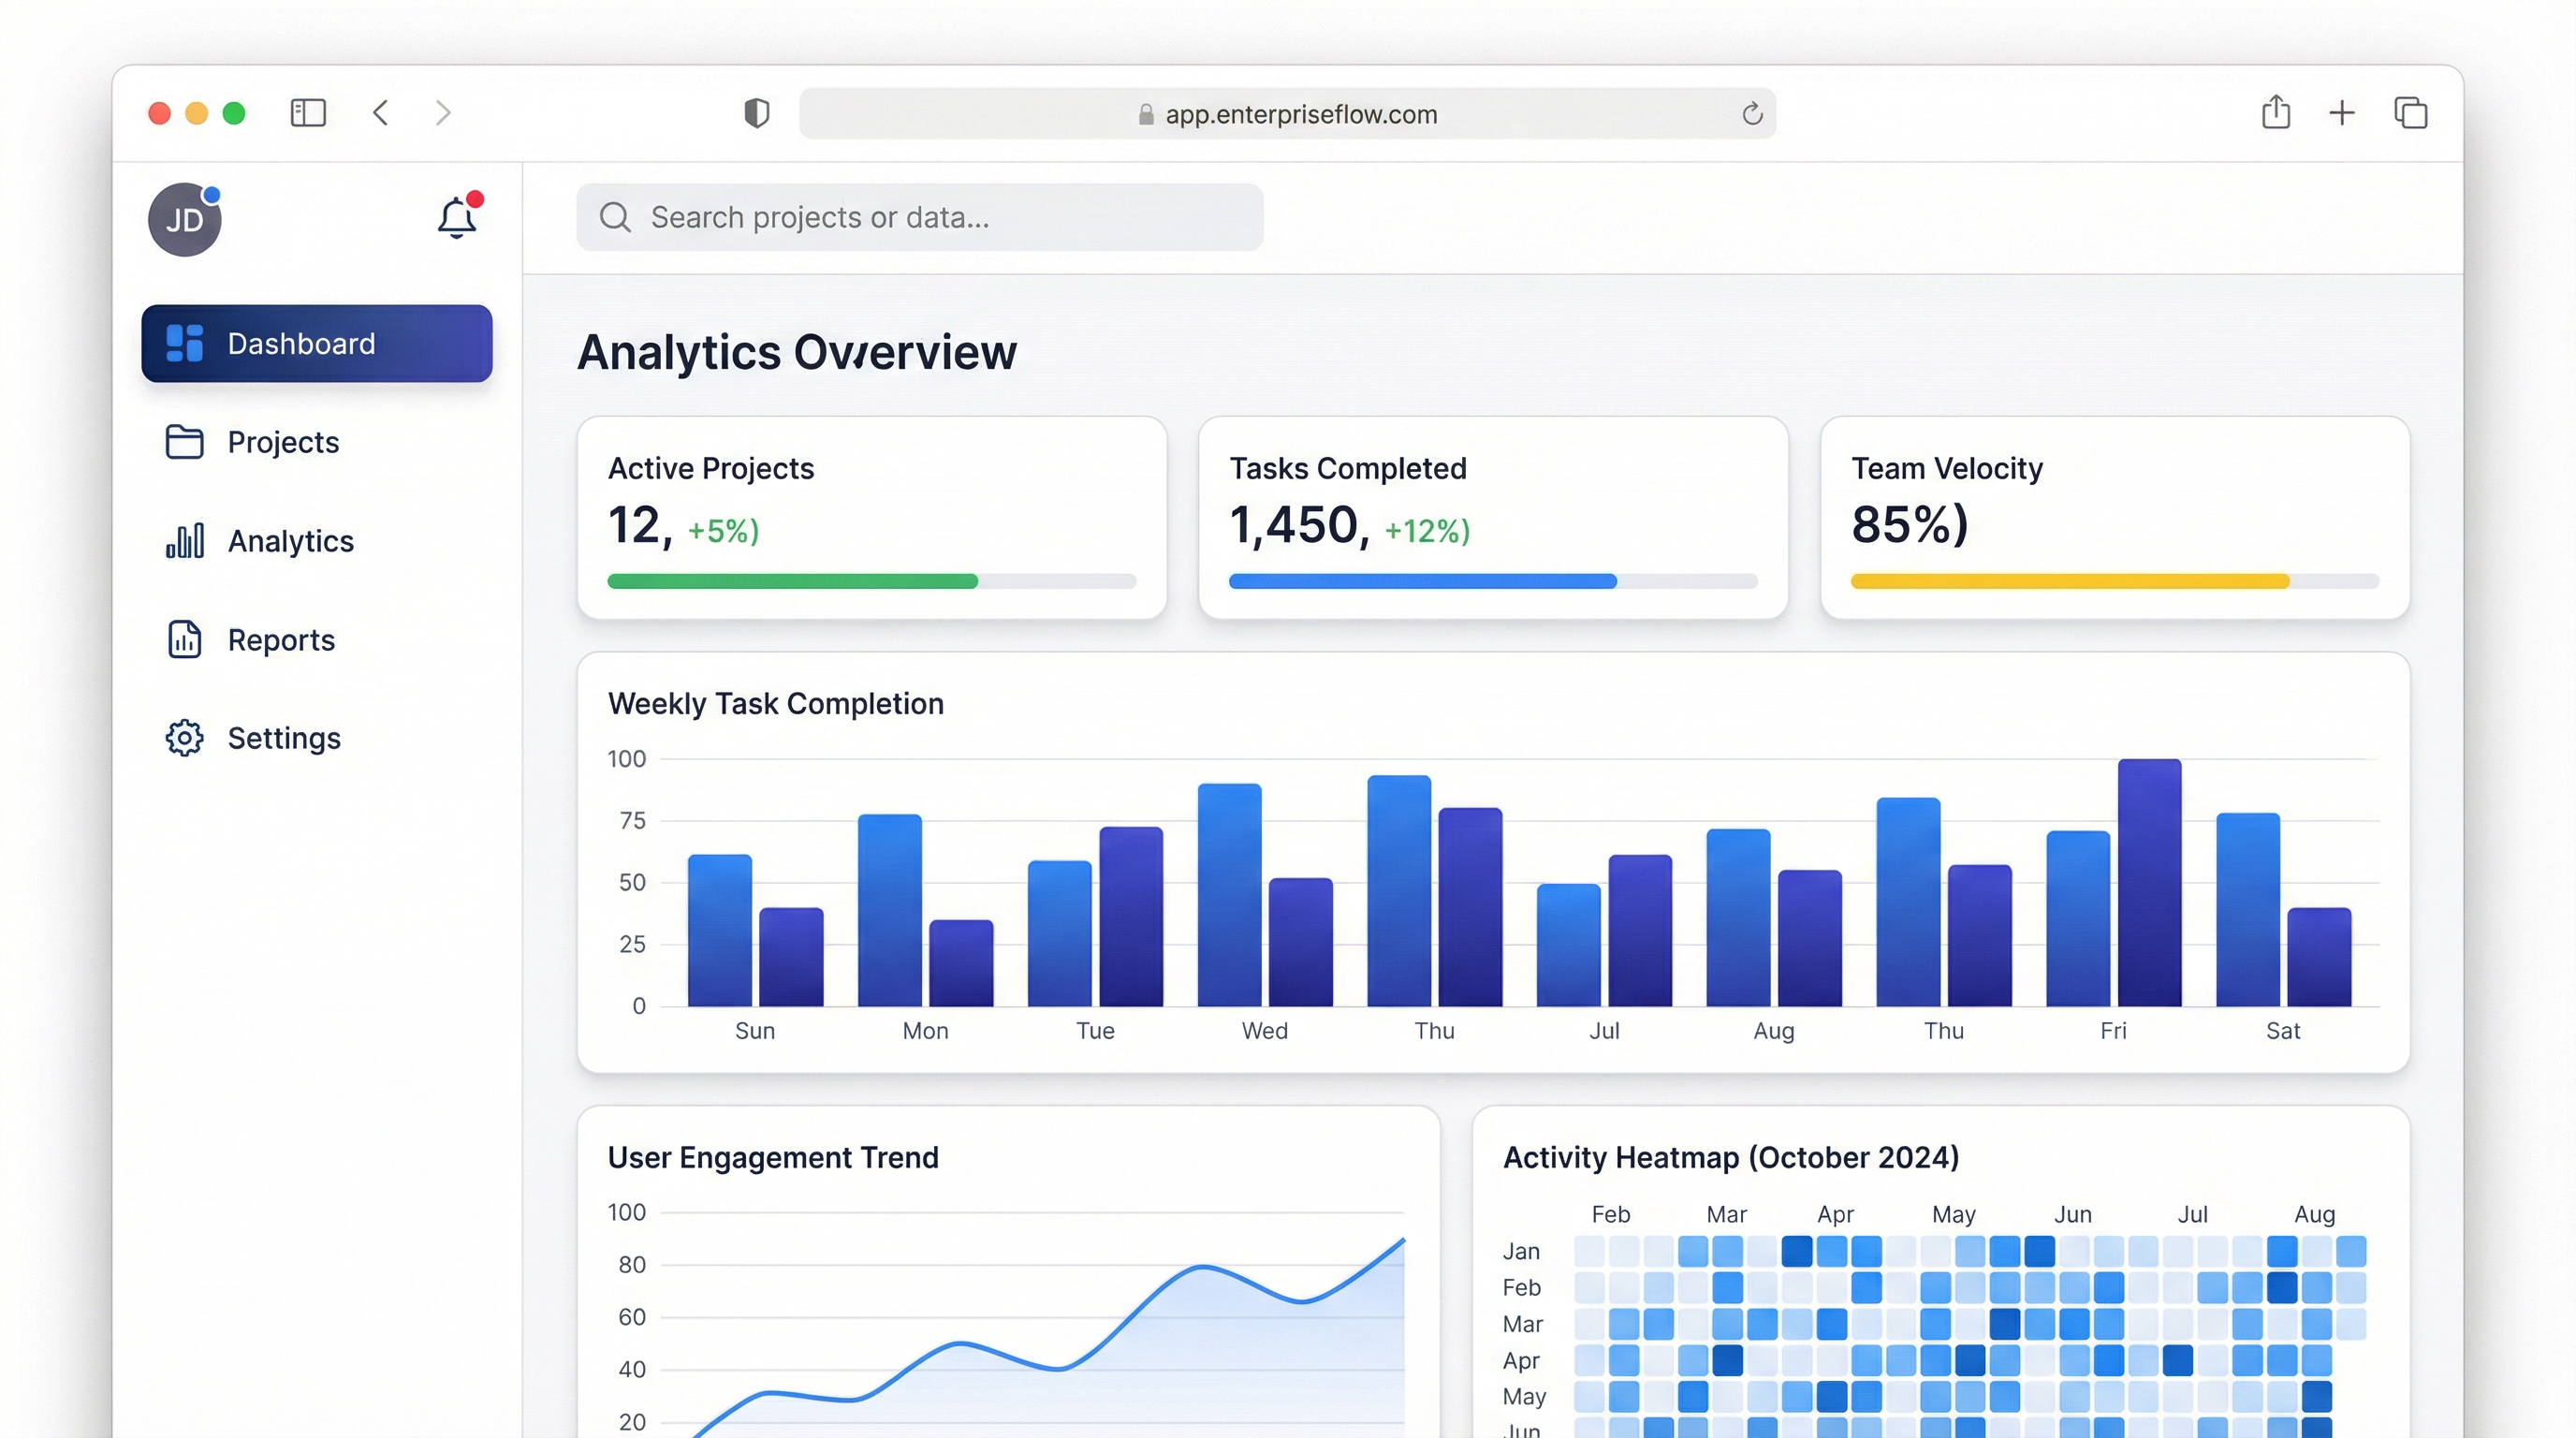The image size is (2576, 1438).
Task: Click the Reports document icon
Action: coord(184,639)
